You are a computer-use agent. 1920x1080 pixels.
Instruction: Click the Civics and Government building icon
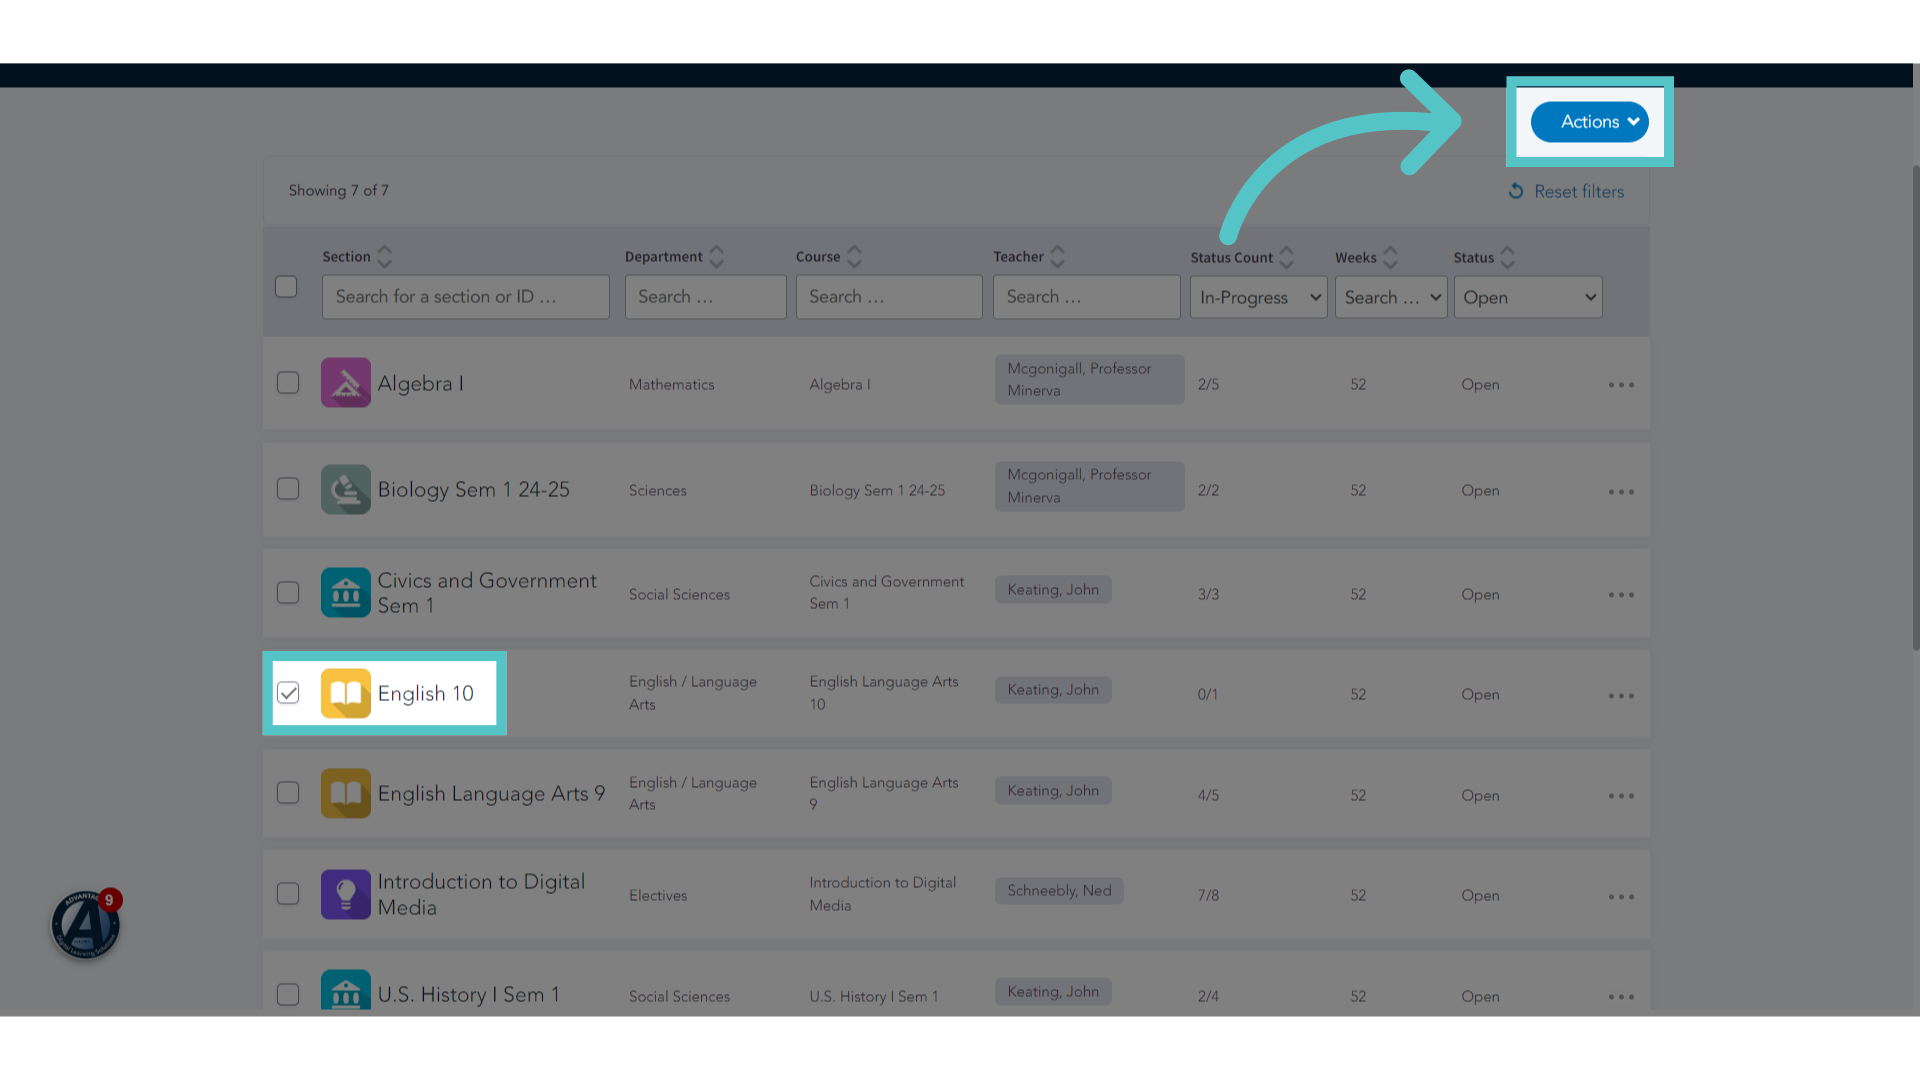pyautogui.click(x=346, y=593)
